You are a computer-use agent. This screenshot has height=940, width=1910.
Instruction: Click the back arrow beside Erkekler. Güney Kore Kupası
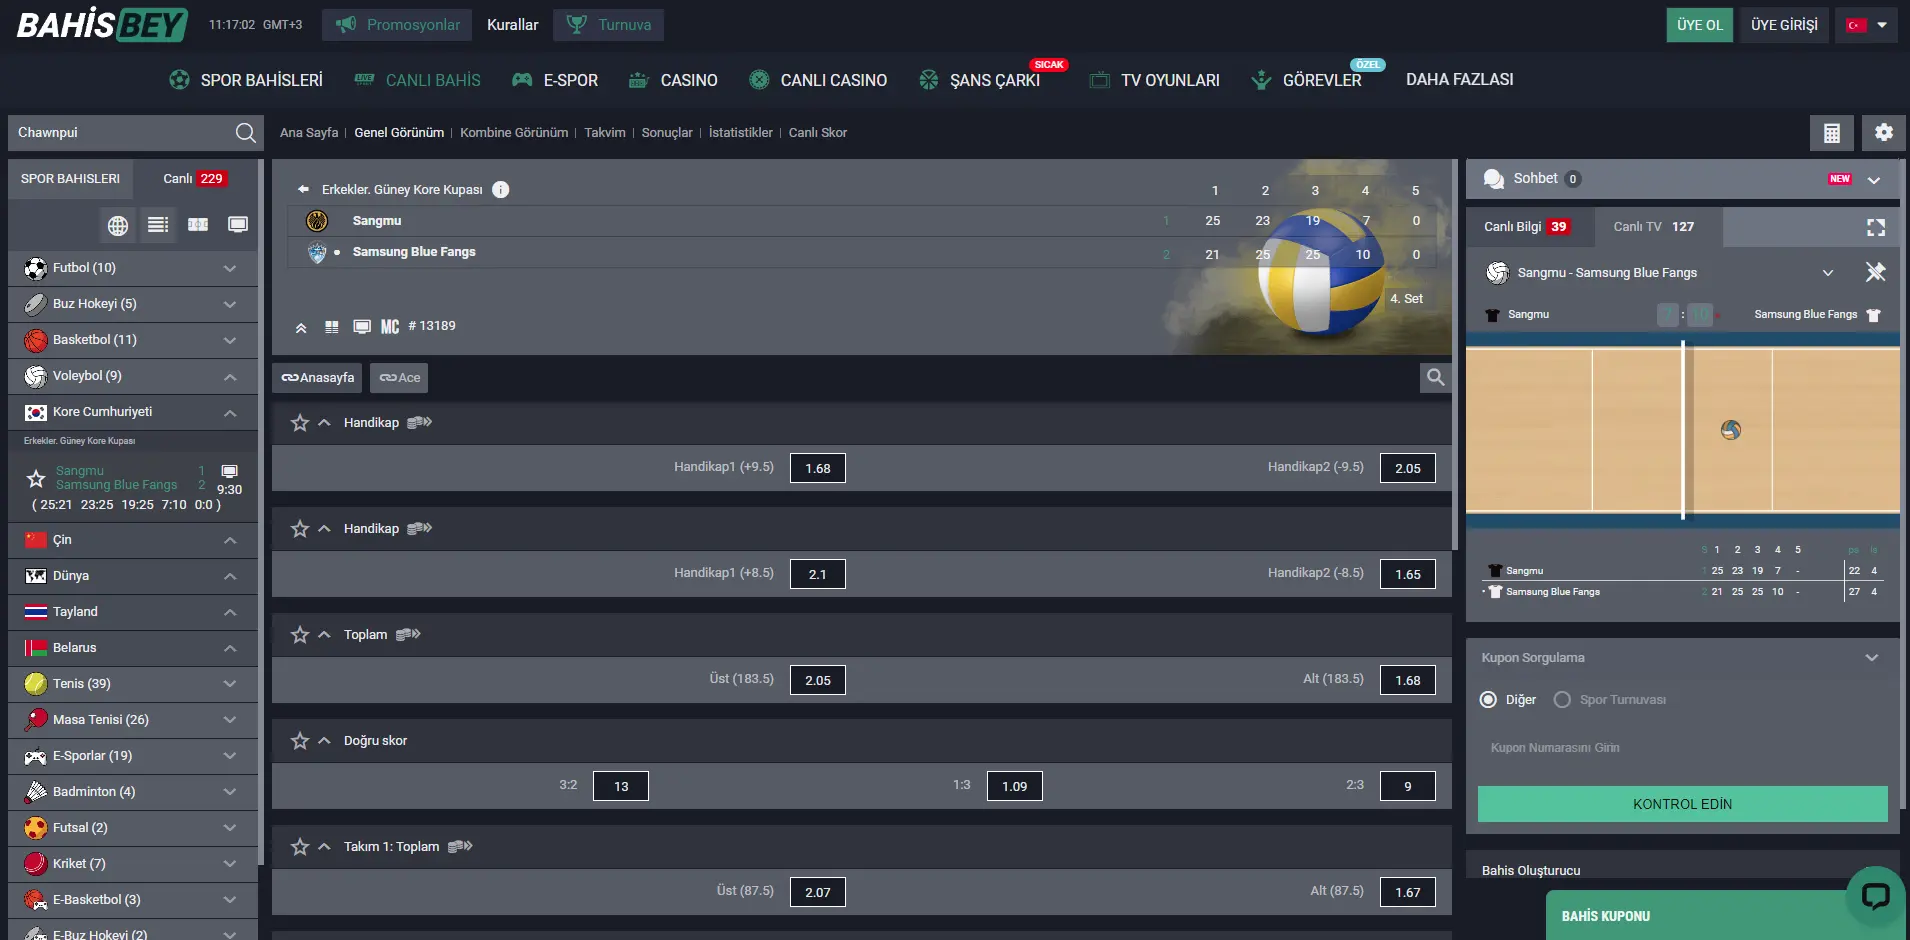point(303,189)
